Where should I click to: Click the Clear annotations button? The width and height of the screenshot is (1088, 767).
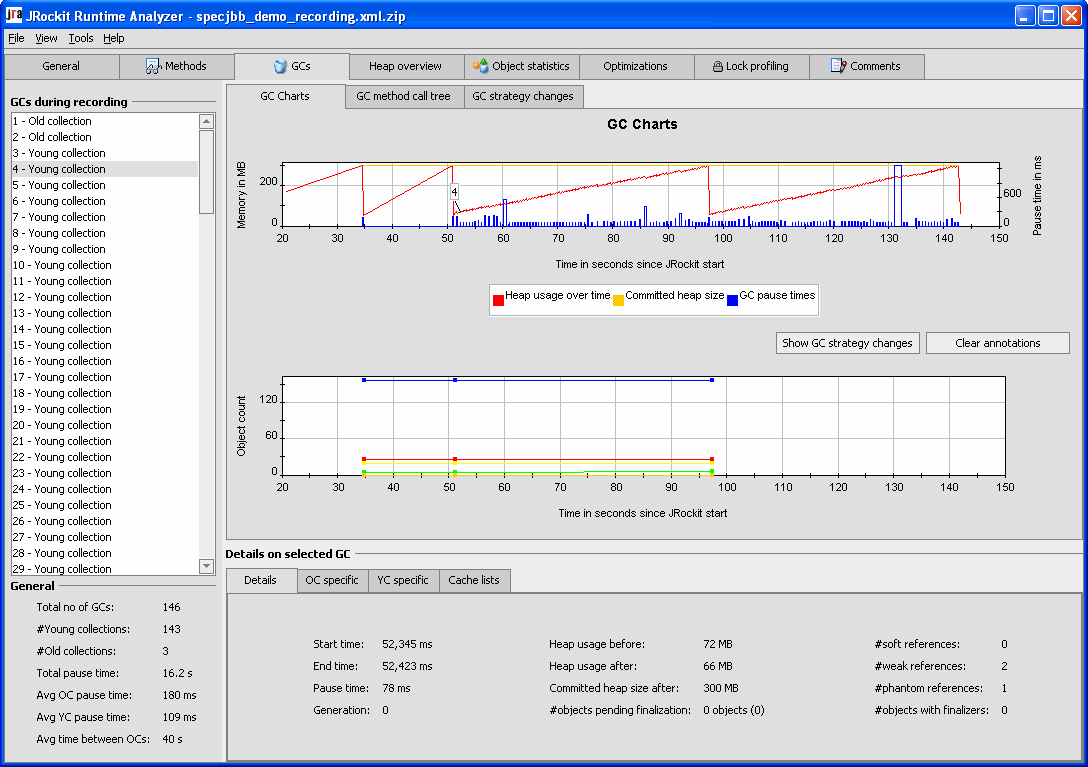997,343
